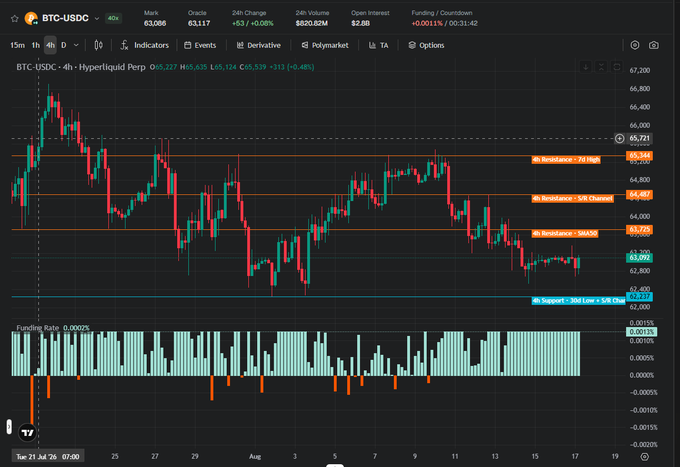Open the Options menu
The width and height of the screenshot is (680, 467).
(x=426, y=45)
